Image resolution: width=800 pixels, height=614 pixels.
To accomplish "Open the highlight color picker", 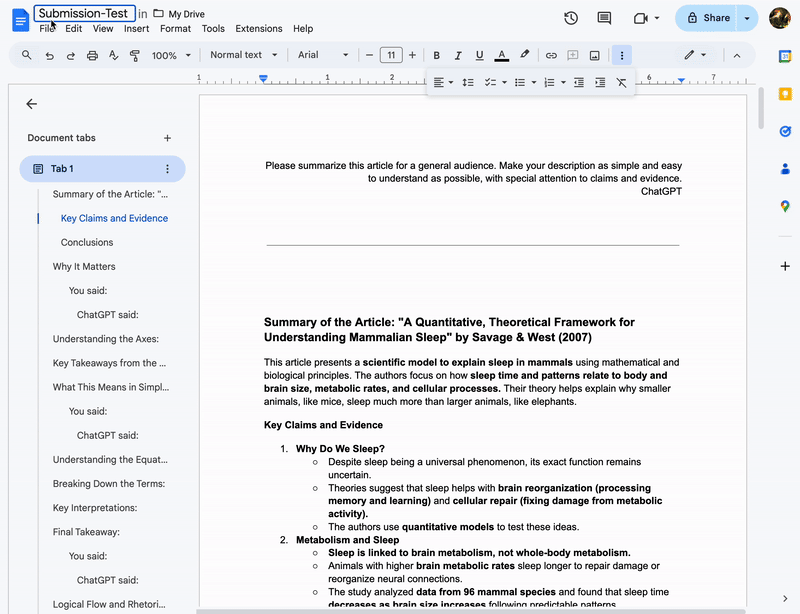I will [524, 55].
